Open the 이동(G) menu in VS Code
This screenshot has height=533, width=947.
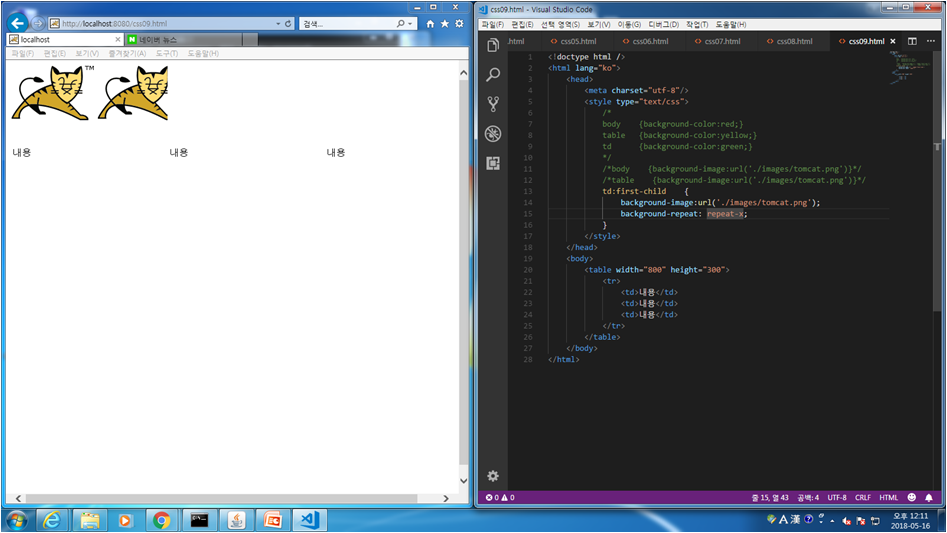(x=629, y=25)
